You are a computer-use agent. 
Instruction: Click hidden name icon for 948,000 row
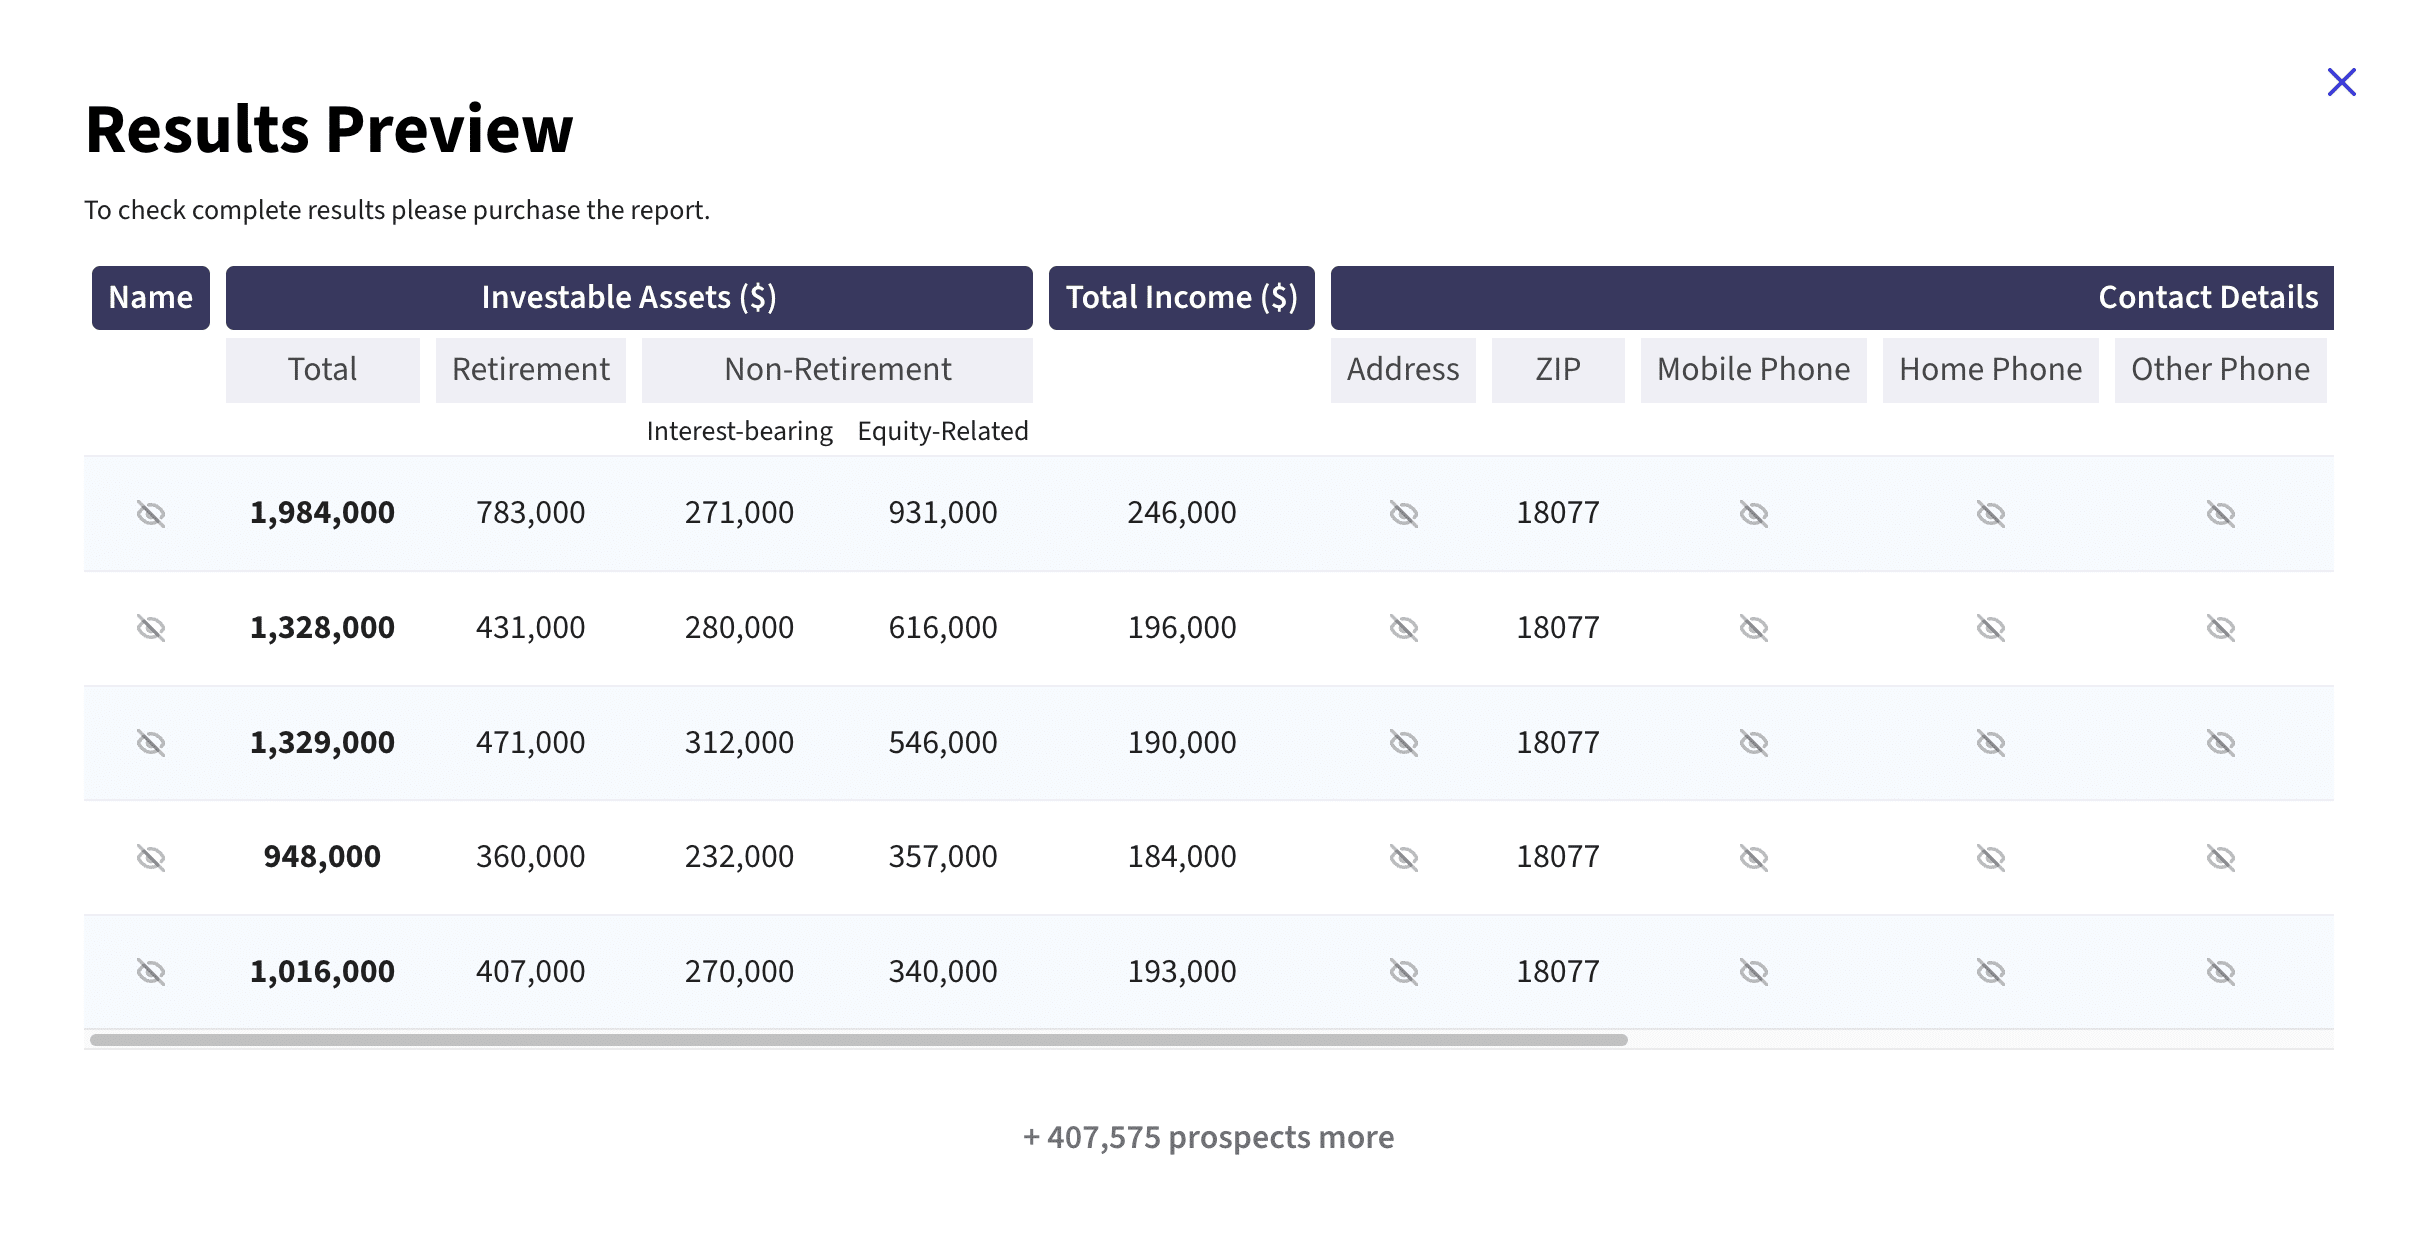point(151,858)
